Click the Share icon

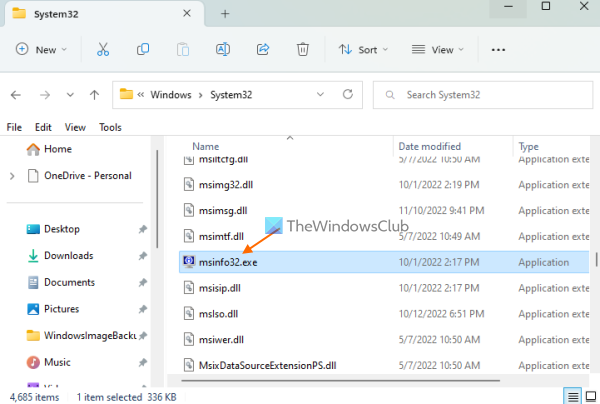click(x=263, y=49)
